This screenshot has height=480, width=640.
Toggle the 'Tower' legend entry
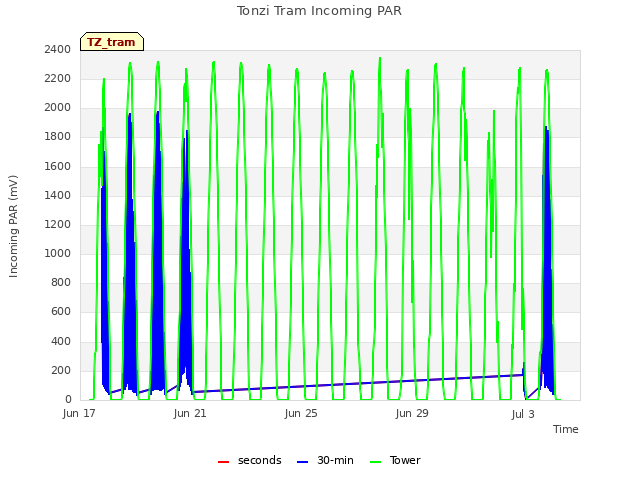click(x=395, y=460)
